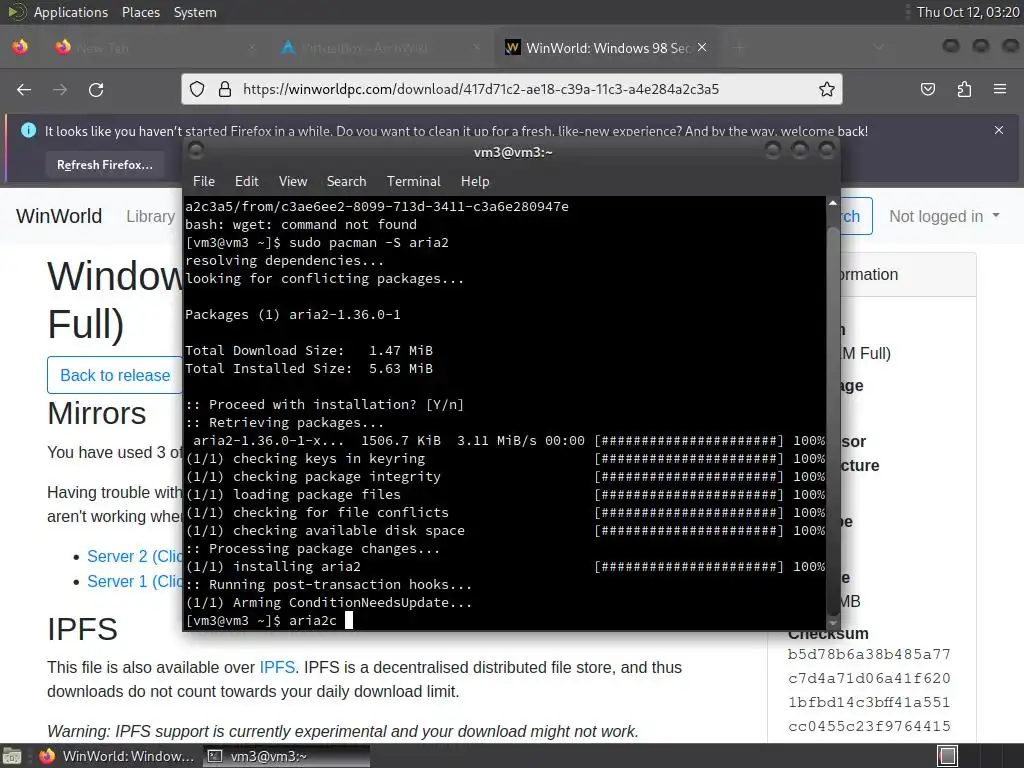Click the checksum text b5d78b6a38b485a77
Screen dimensions: 1024x768
point(869,654)
